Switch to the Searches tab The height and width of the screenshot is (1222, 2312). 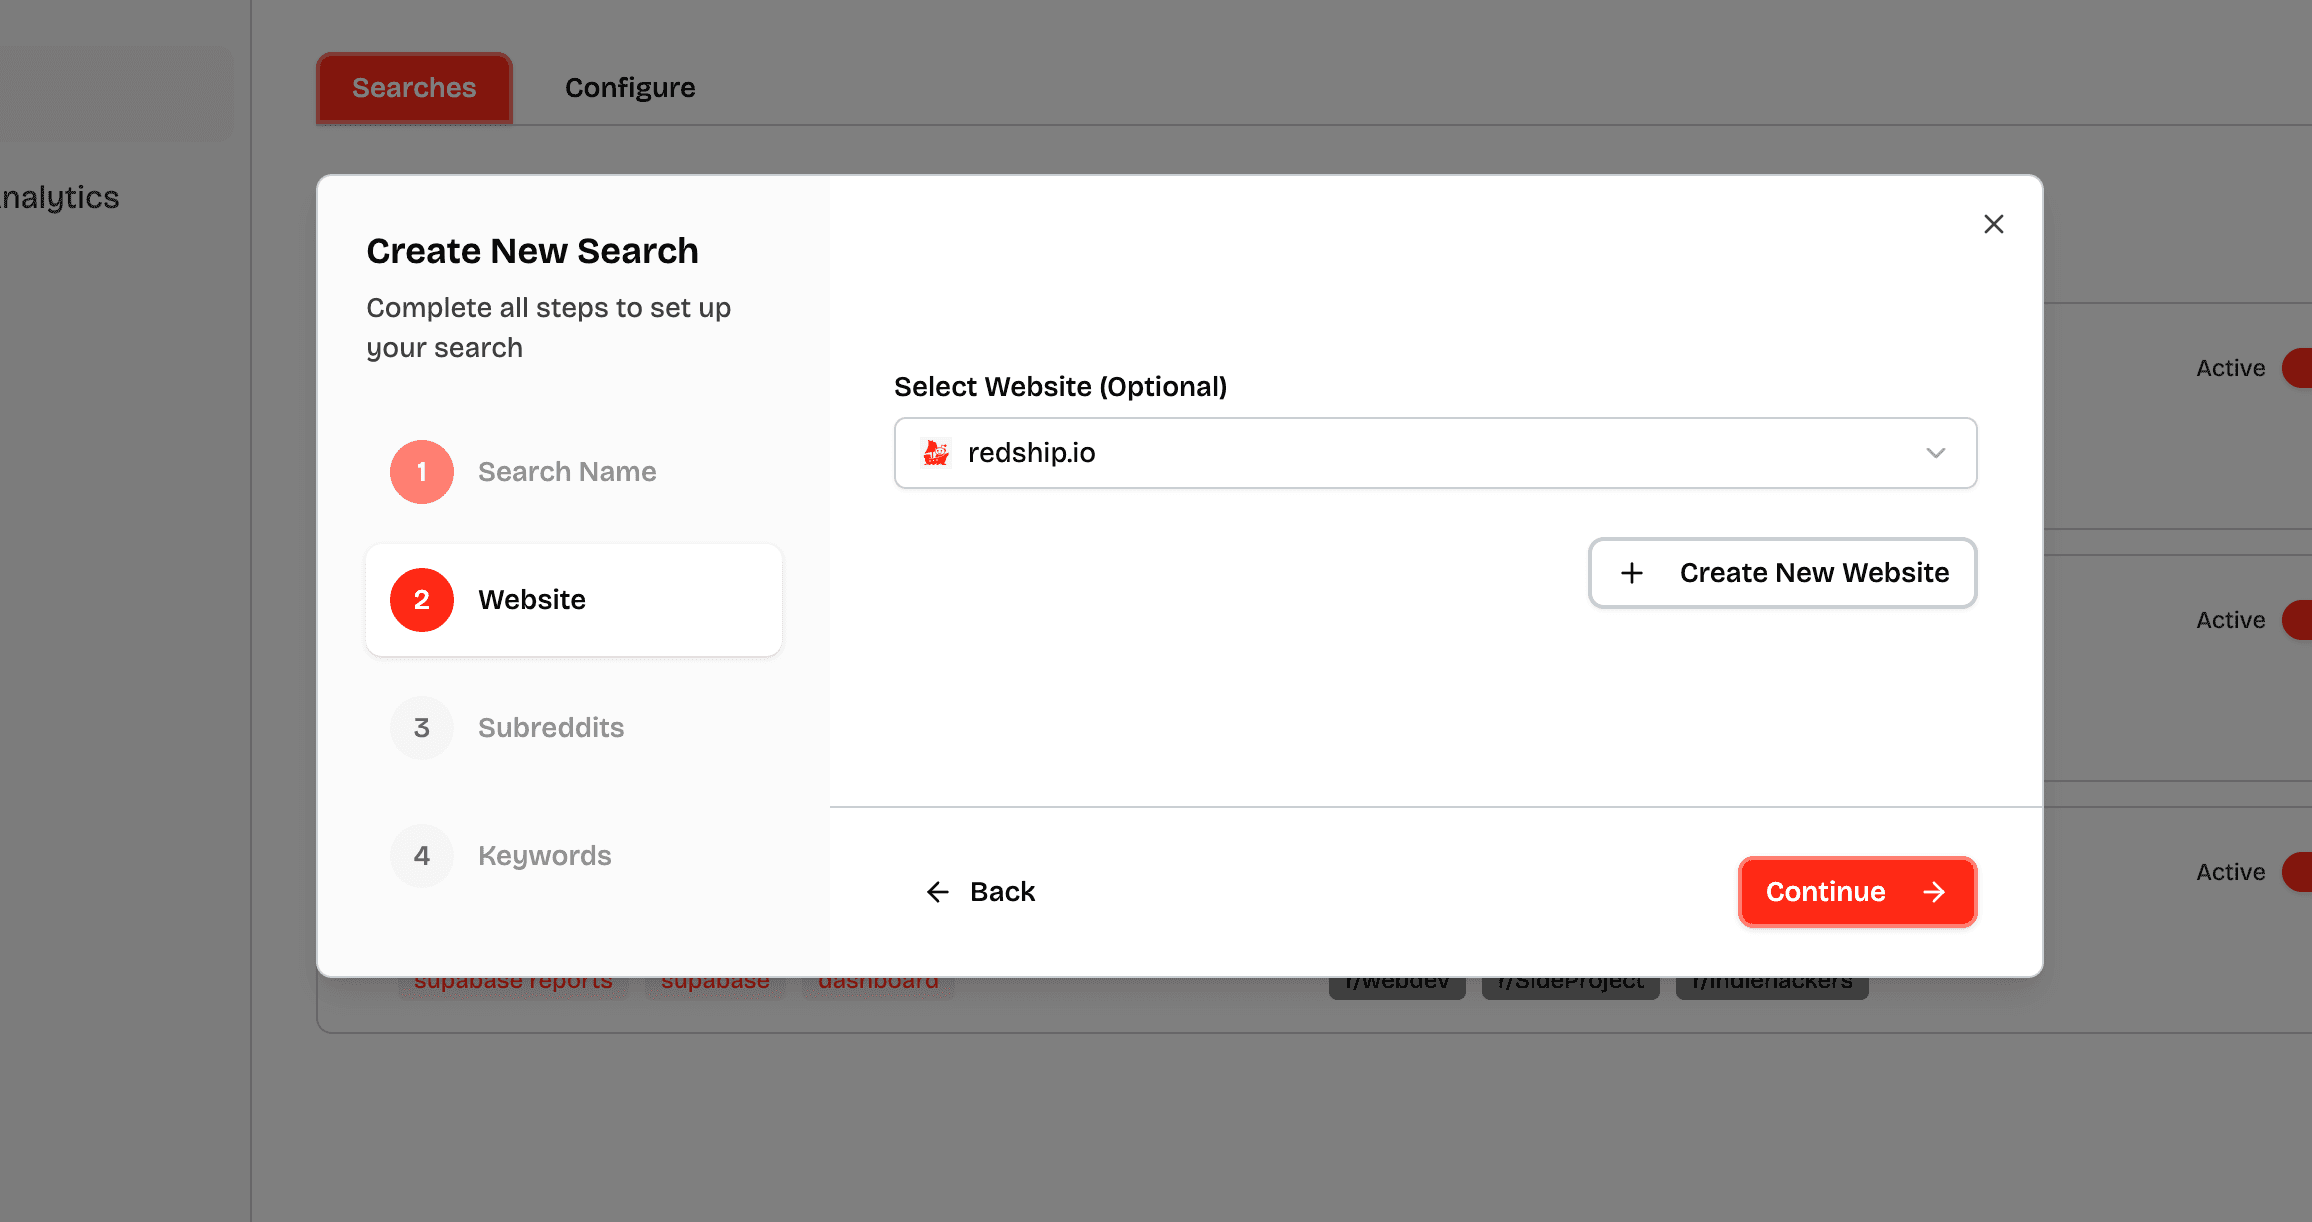pos(412,87)
